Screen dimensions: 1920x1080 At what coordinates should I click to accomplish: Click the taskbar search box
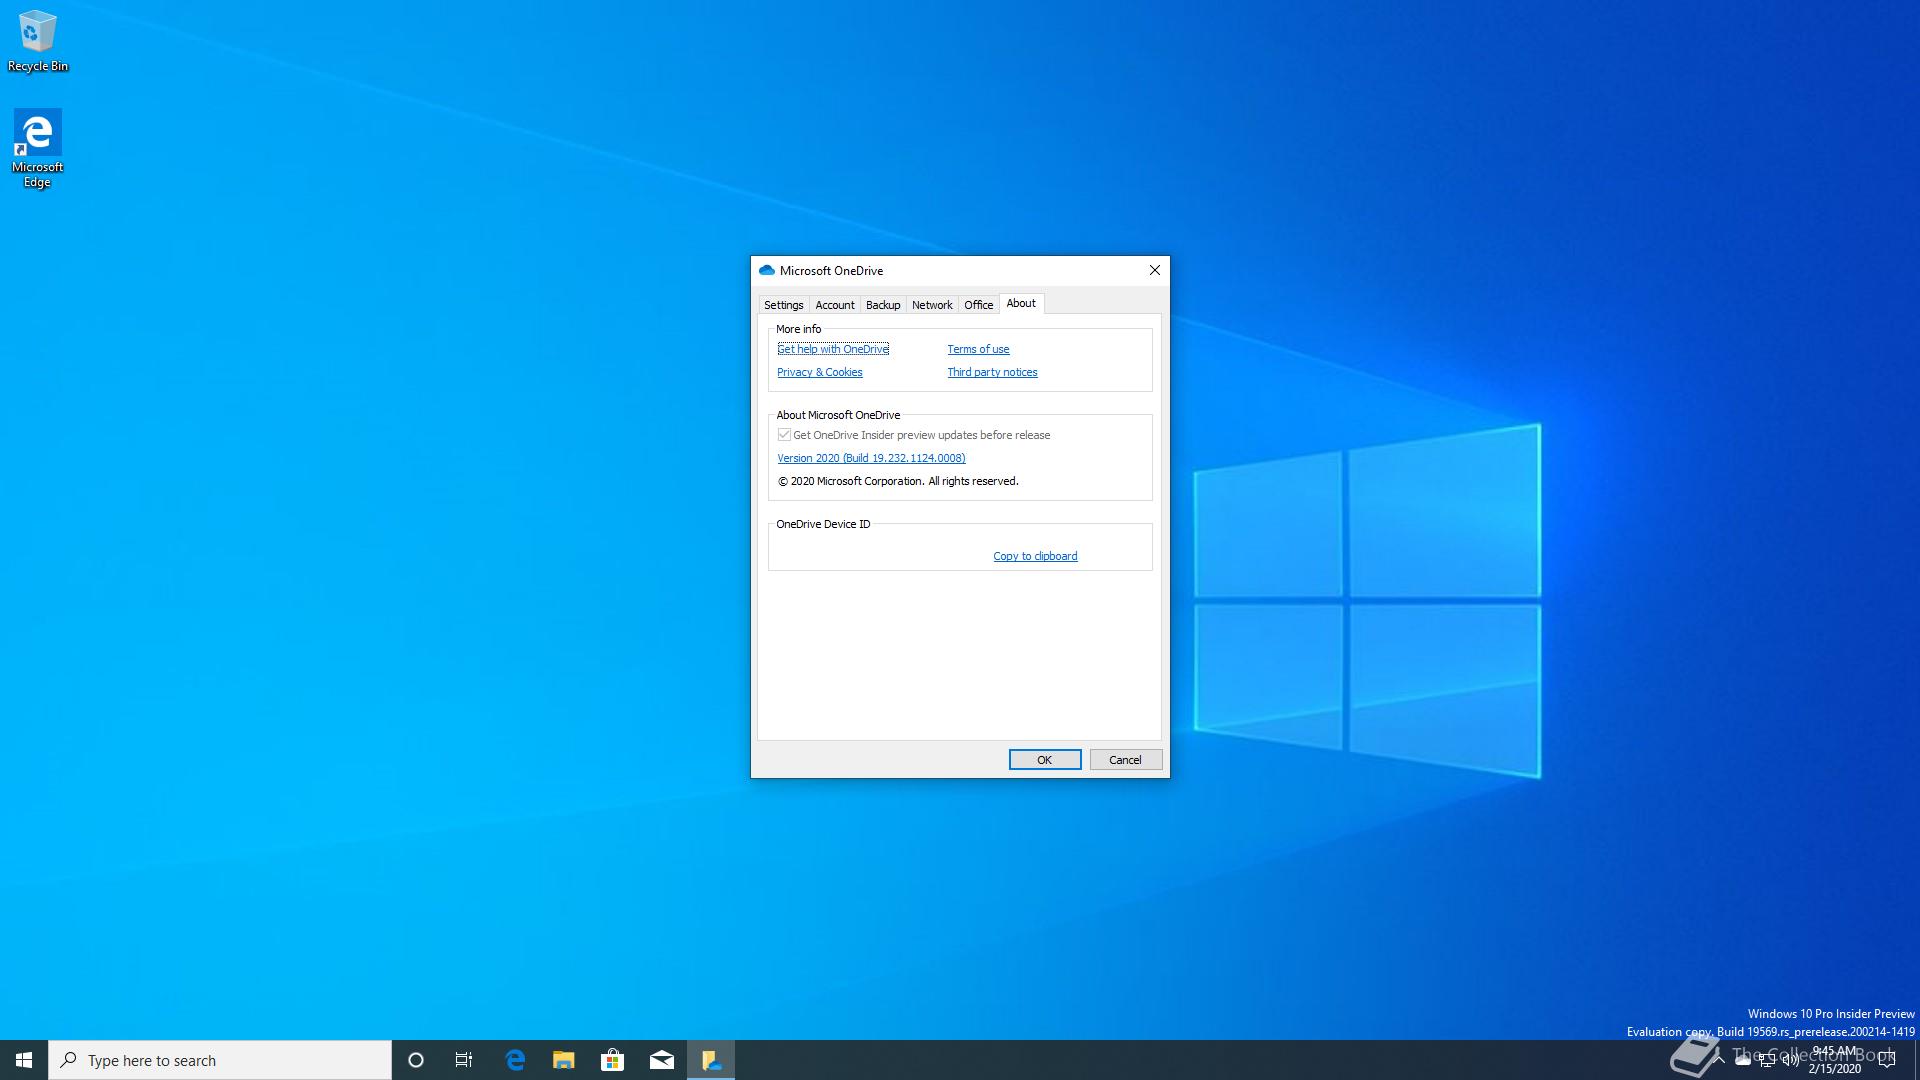[220, 1060]
